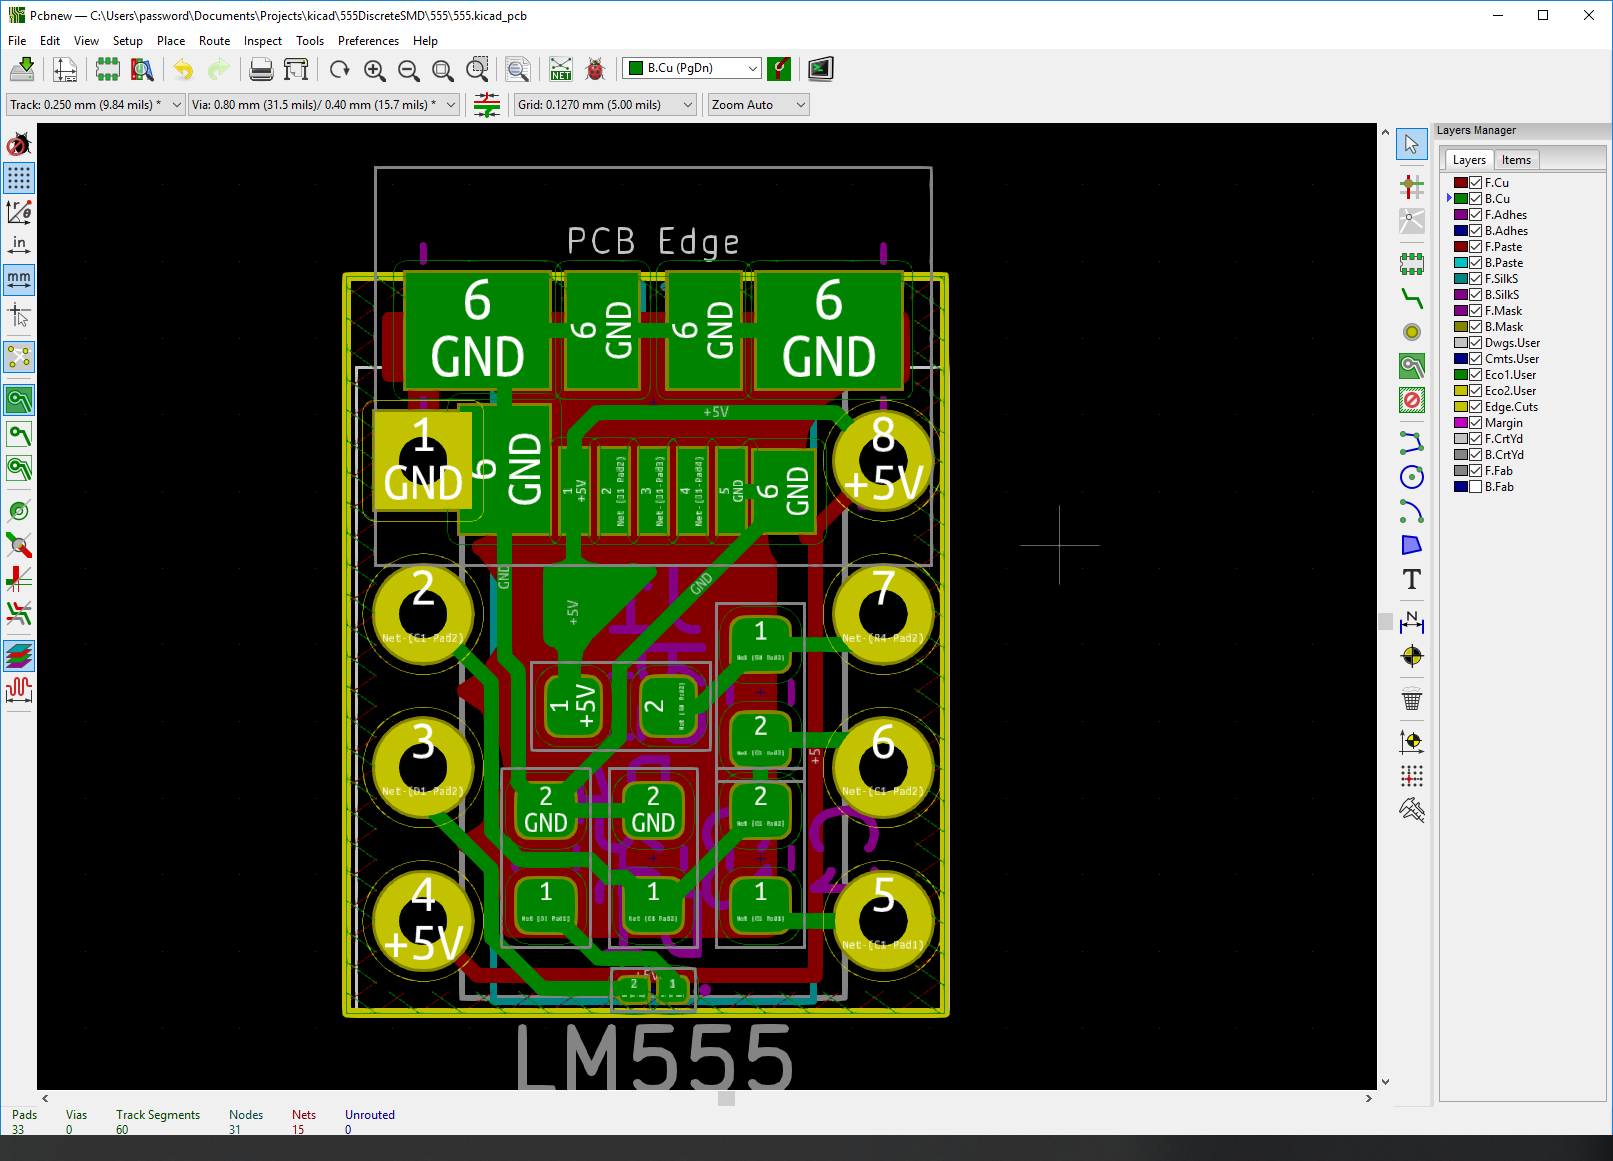
Task: Open the Footprint viewer icon
Action: click(142, 69)
